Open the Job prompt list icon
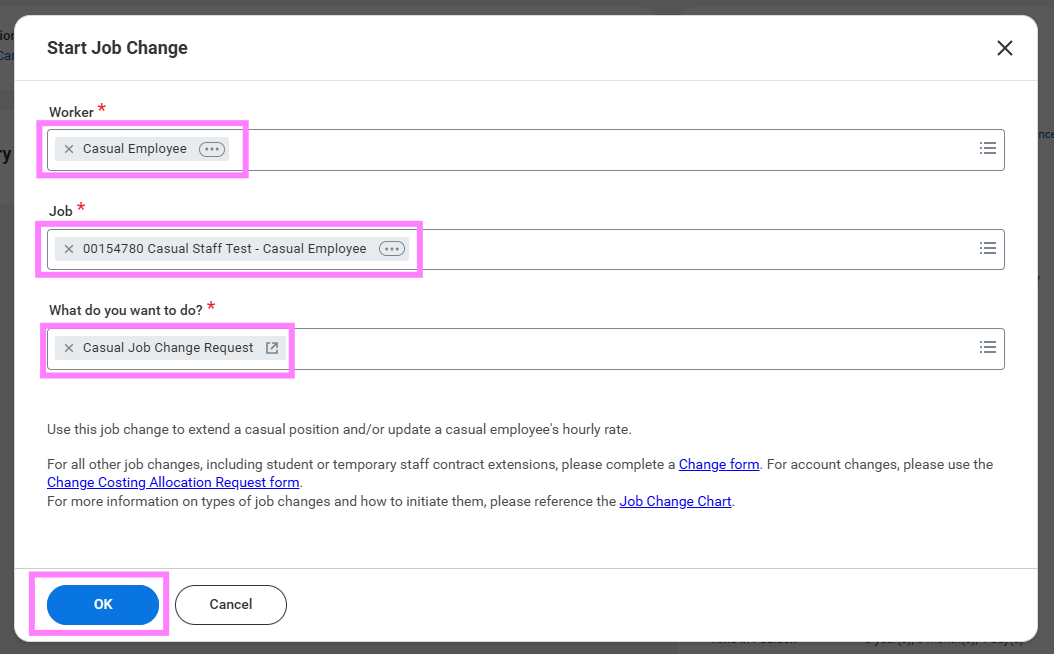Viewport: 1054px width, 654px height. 988,248
